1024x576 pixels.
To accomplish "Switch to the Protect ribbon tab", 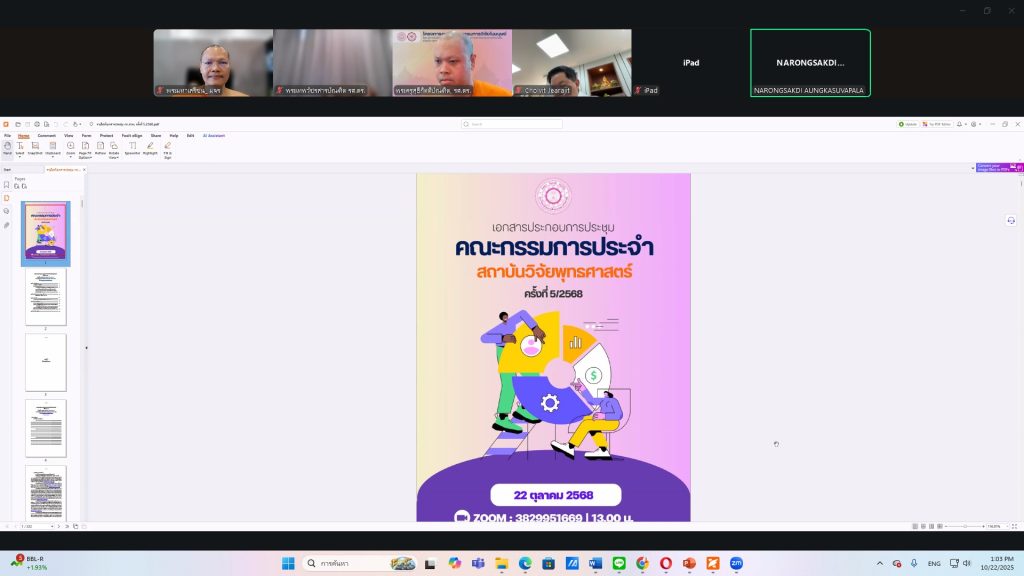I will coord(106,135).
